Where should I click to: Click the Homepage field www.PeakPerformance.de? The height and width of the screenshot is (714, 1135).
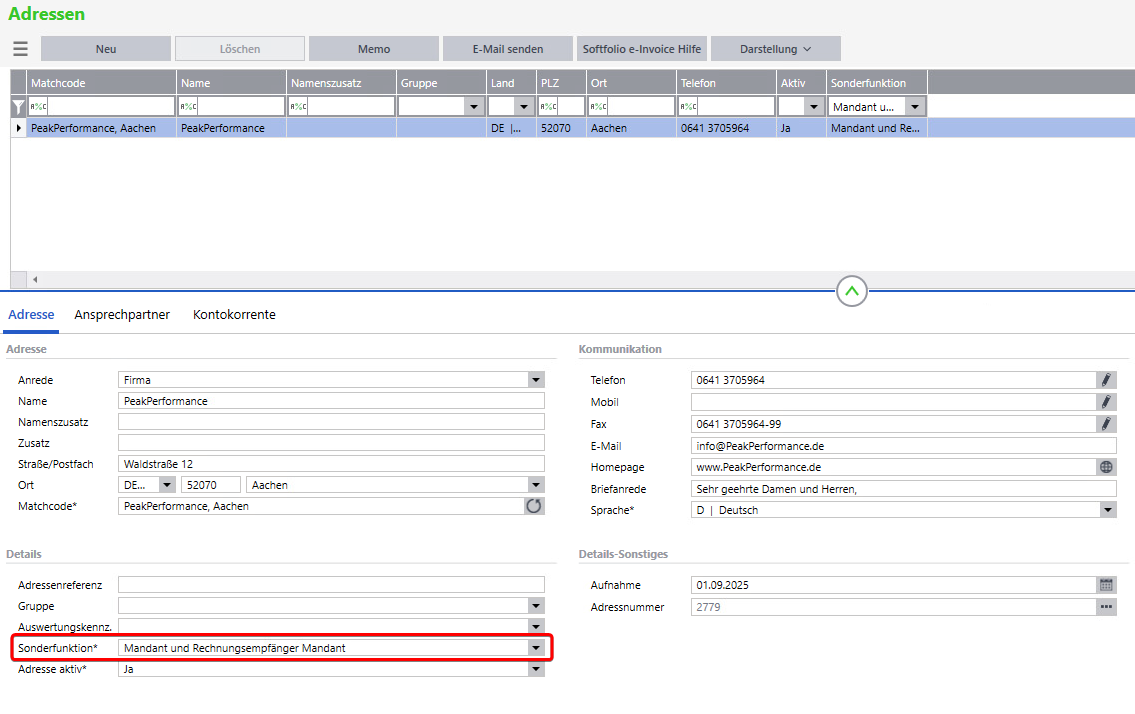pos(894,467)
